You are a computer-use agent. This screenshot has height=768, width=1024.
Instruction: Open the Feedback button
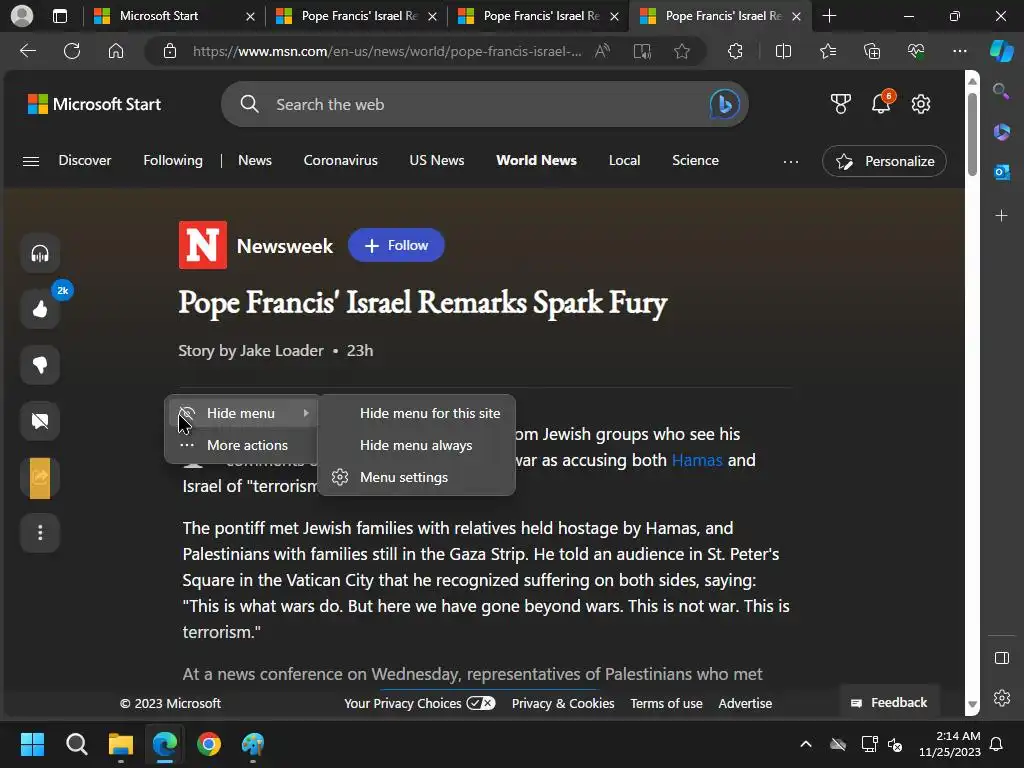(889, 703)
